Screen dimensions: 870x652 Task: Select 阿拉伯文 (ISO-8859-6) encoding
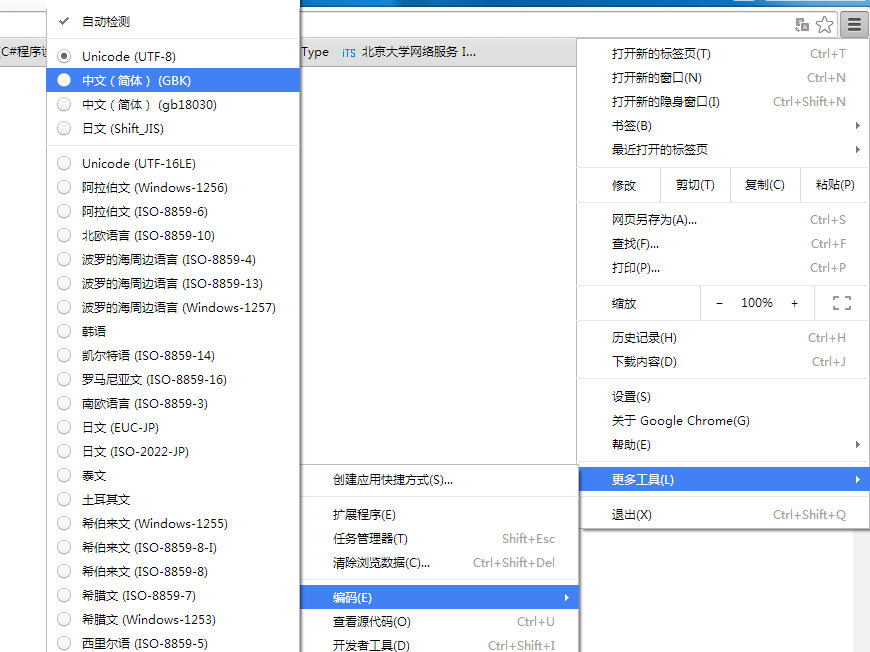pos(173,211)
